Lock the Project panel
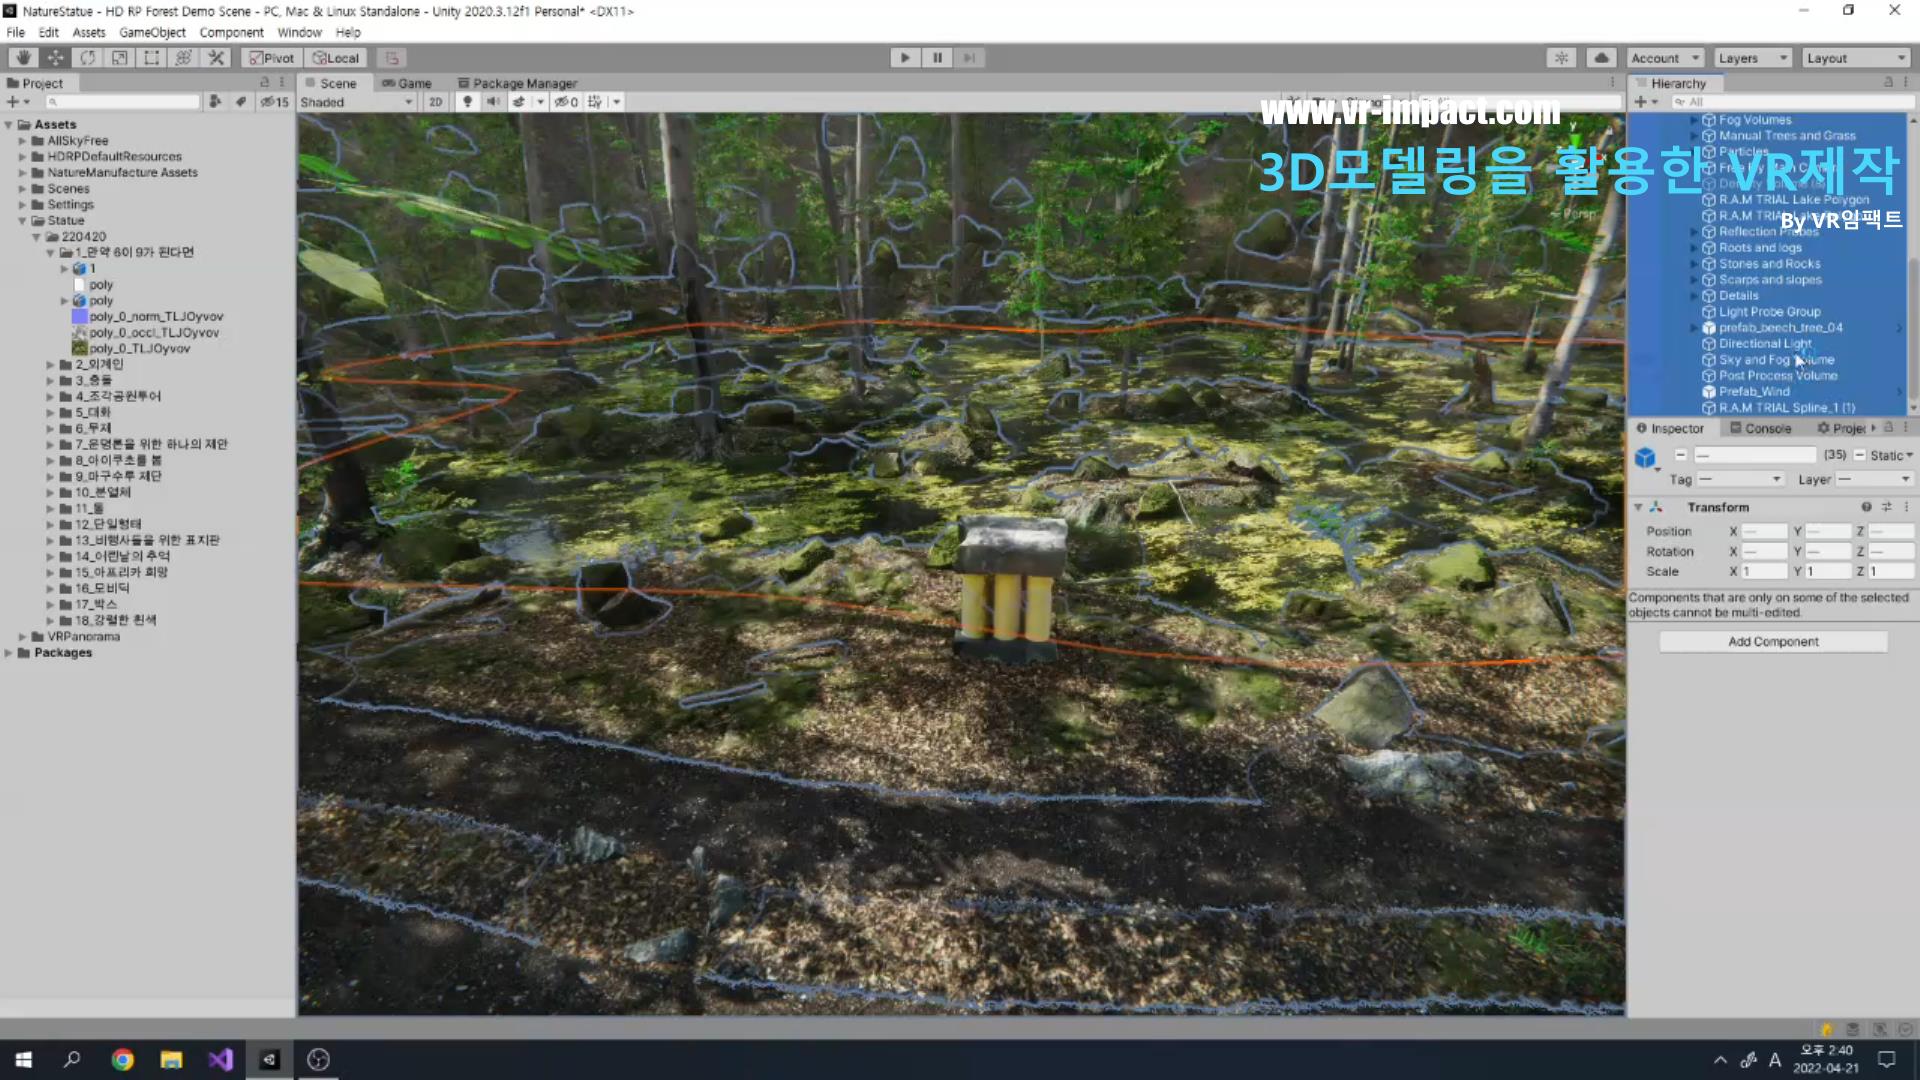 click(x=265, y=83)
